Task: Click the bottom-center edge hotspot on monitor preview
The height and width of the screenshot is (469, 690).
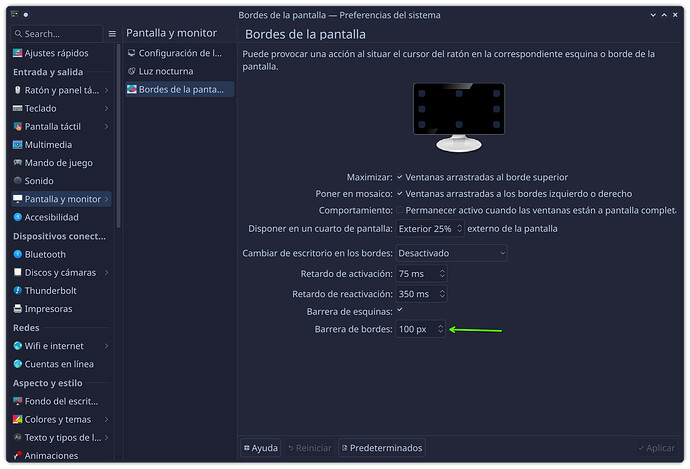Action: pyautogui.click(x=459, y=125)
